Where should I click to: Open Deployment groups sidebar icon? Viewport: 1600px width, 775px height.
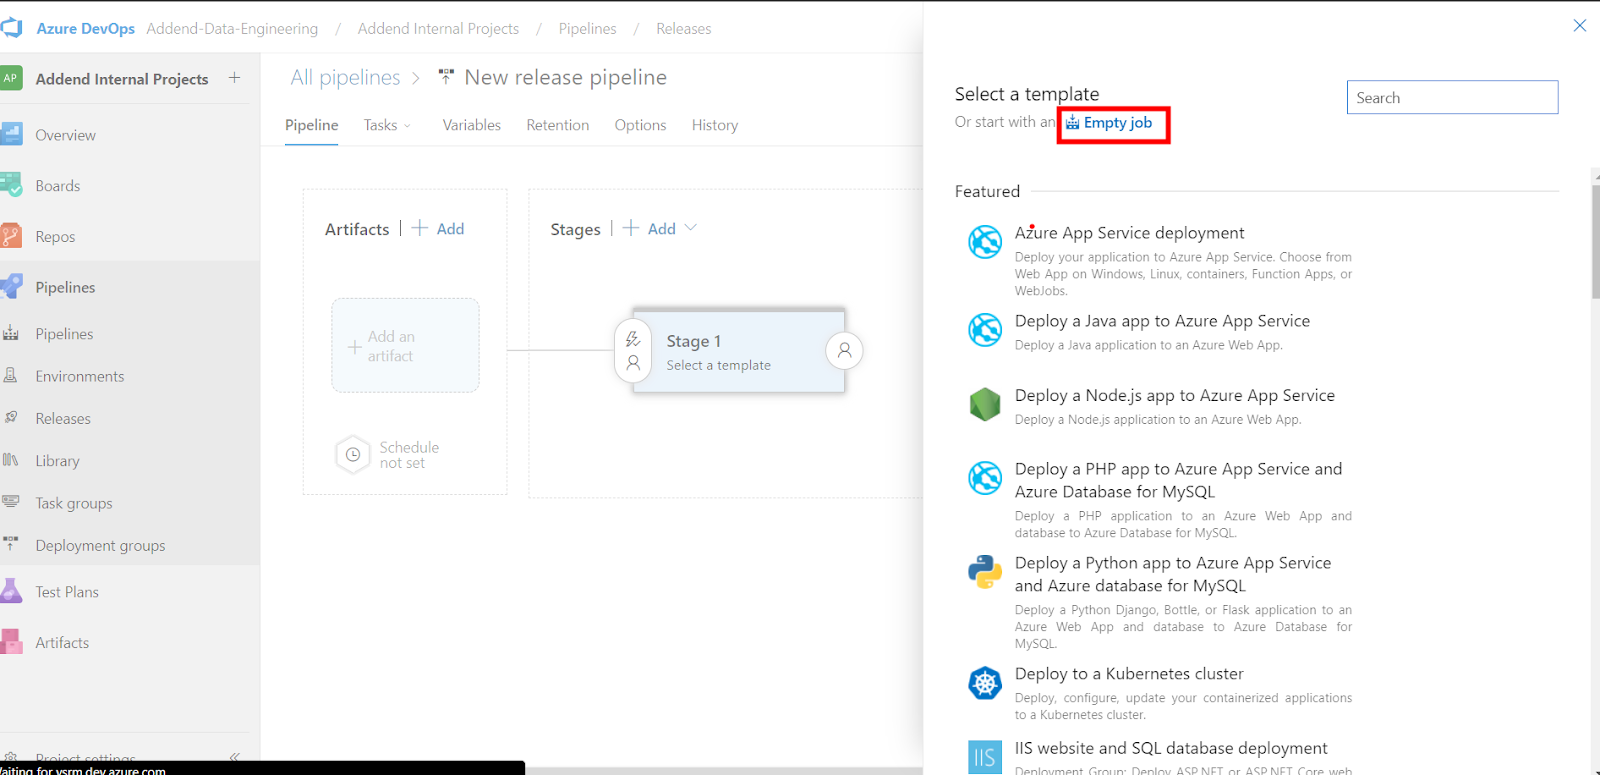(x=11, y=544)
